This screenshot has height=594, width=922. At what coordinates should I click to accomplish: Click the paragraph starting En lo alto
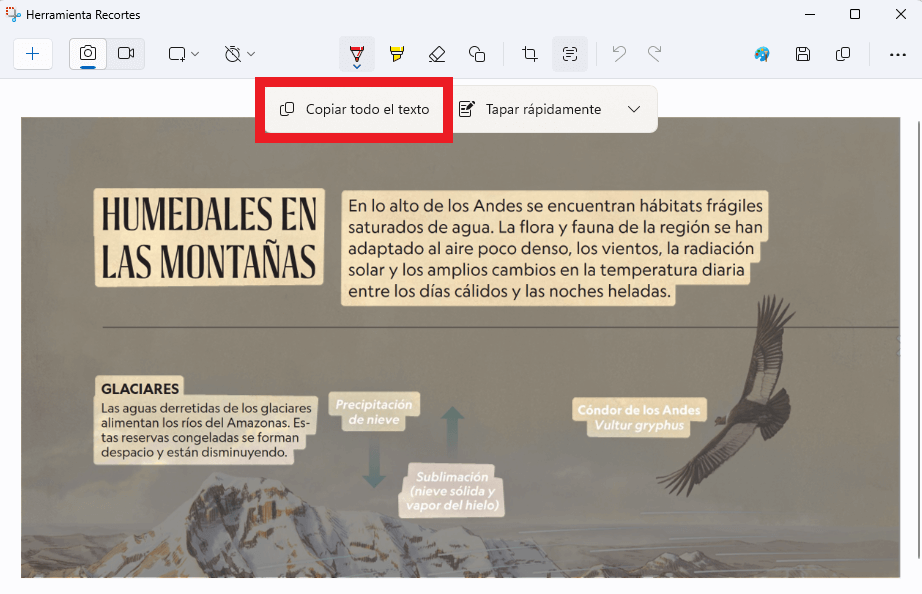(555, 248)
